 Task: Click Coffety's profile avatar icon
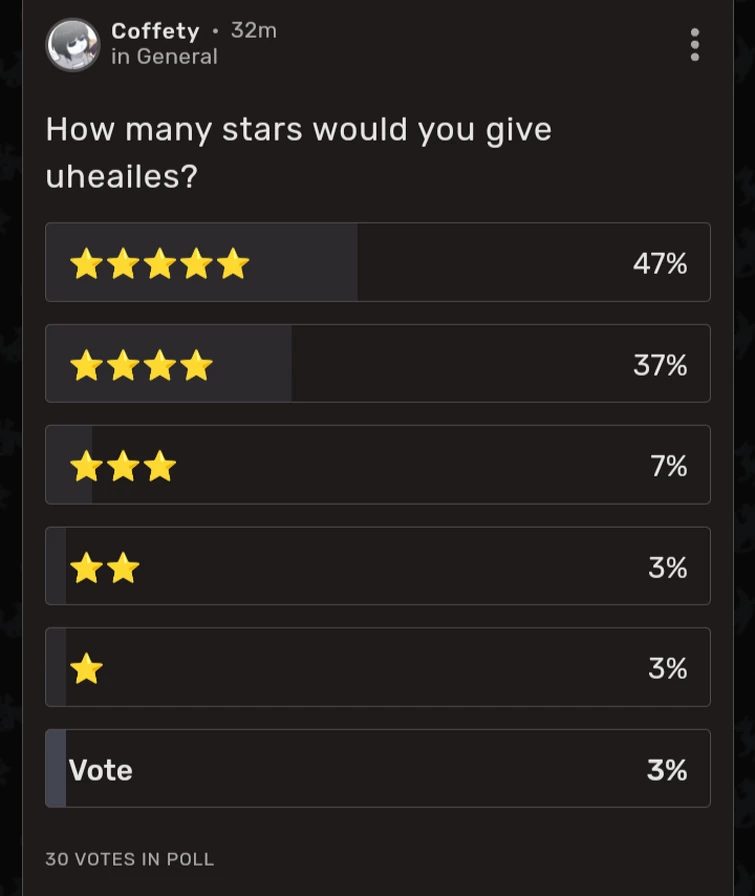point(72,45)
